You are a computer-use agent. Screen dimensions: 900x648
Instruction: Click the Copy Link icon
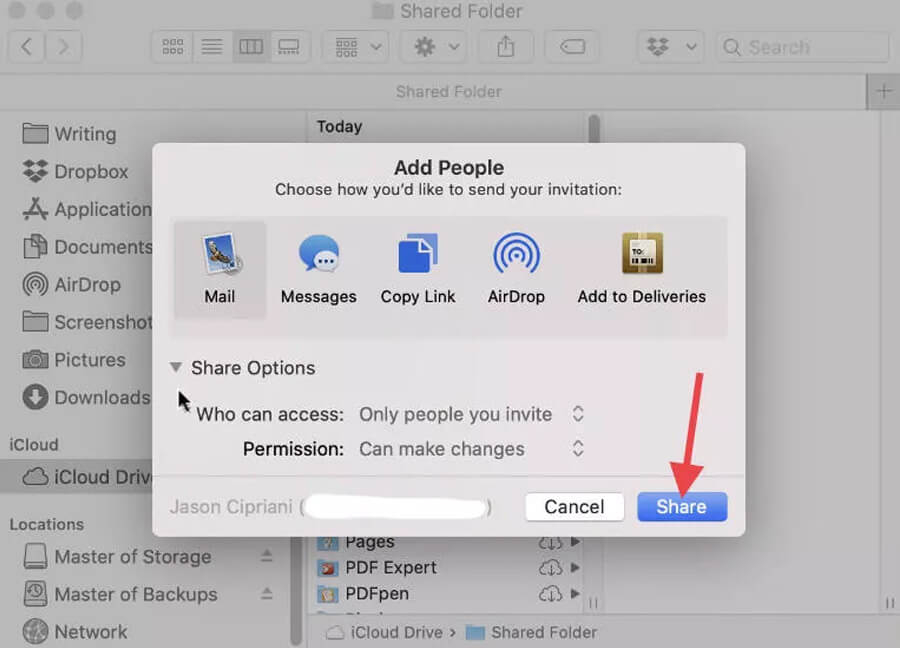coord(418,268)
